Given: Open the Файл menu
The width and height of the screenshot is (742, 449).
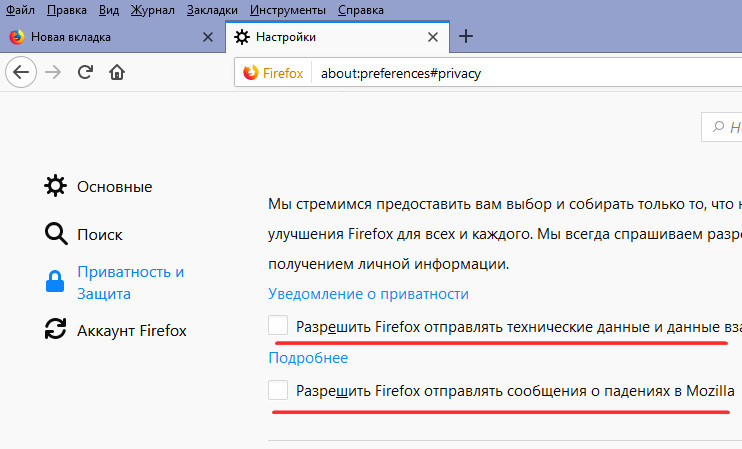Looking at the screenshot, I should [20, 10].
